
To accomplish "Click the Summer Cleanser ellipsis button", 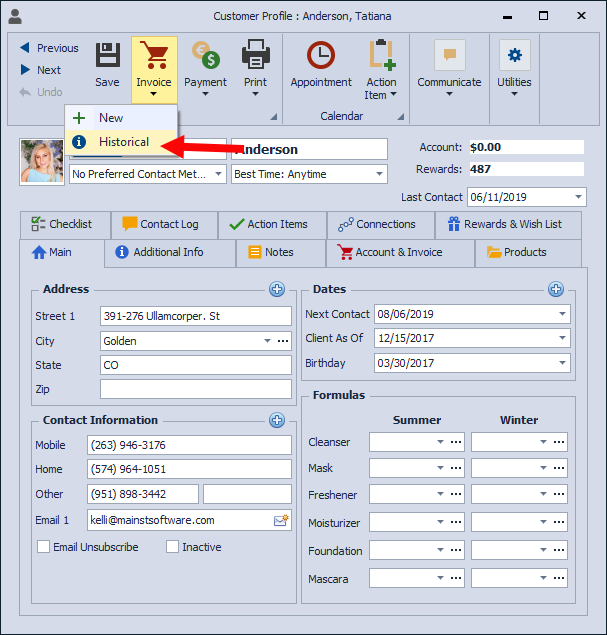I will [x=456, y=442].
